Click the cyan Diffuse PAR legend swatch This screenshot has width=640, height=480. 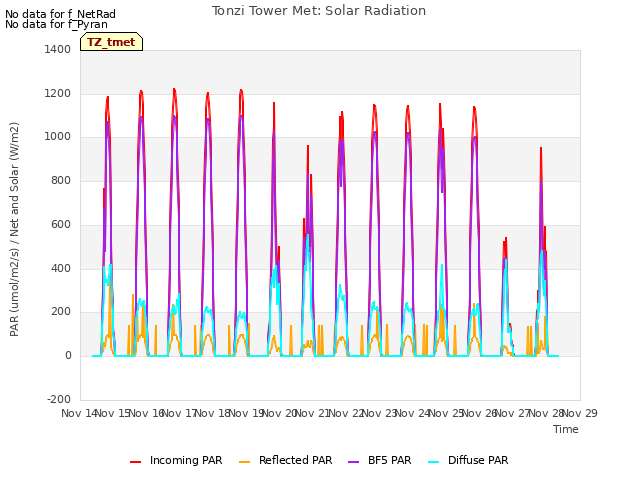(x=434, y=462)
